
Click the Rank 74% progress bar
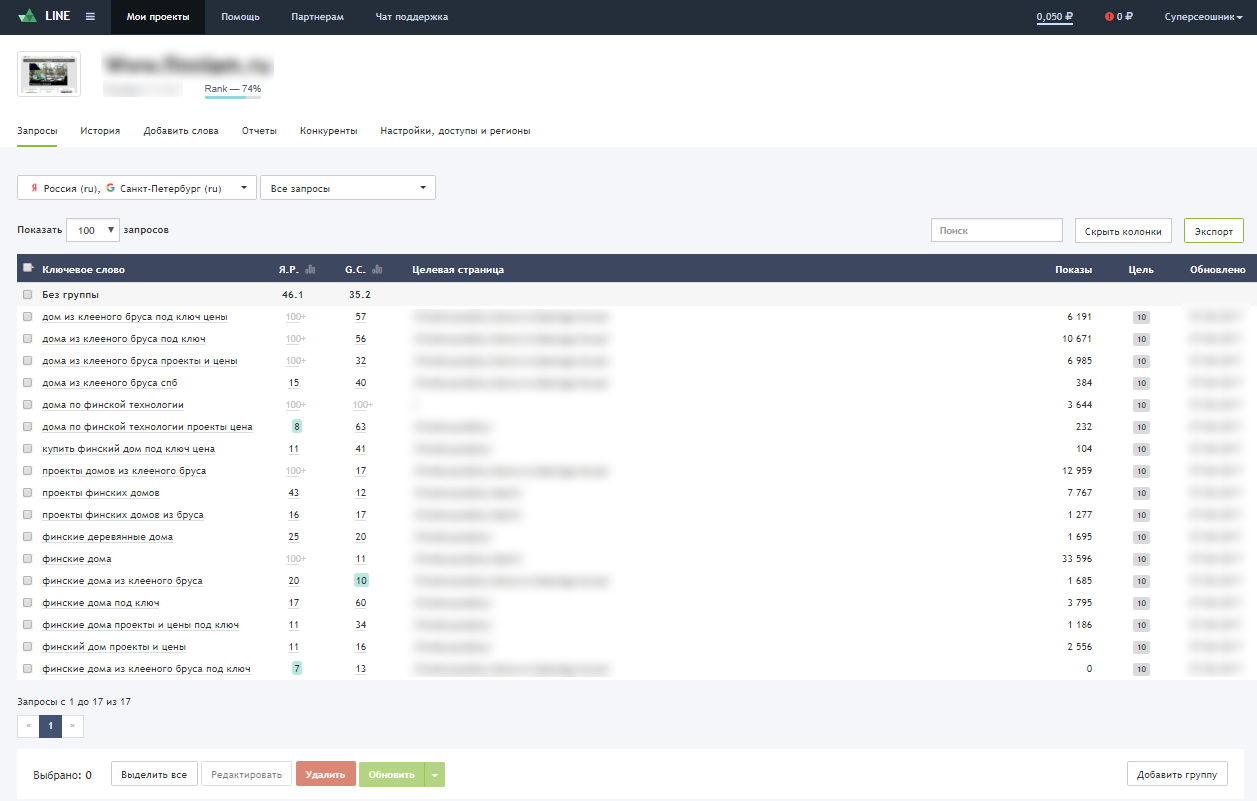coord(232,98)
